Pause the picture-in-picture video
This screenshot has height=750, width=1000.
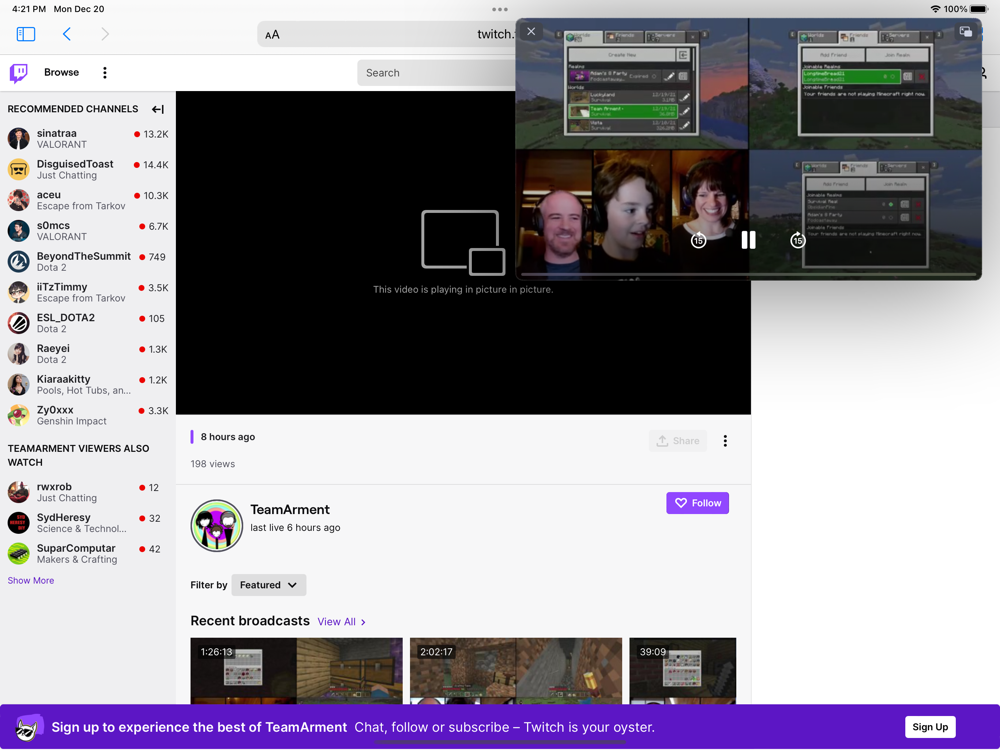748,240
